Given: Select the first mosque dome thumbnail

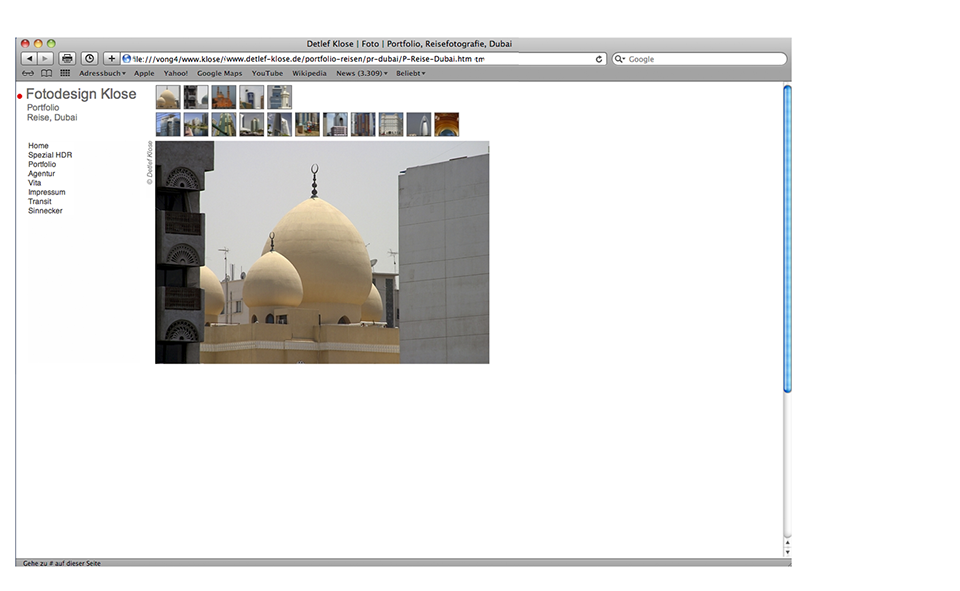Looking at the screenshot, I should (x=168, y=97).
